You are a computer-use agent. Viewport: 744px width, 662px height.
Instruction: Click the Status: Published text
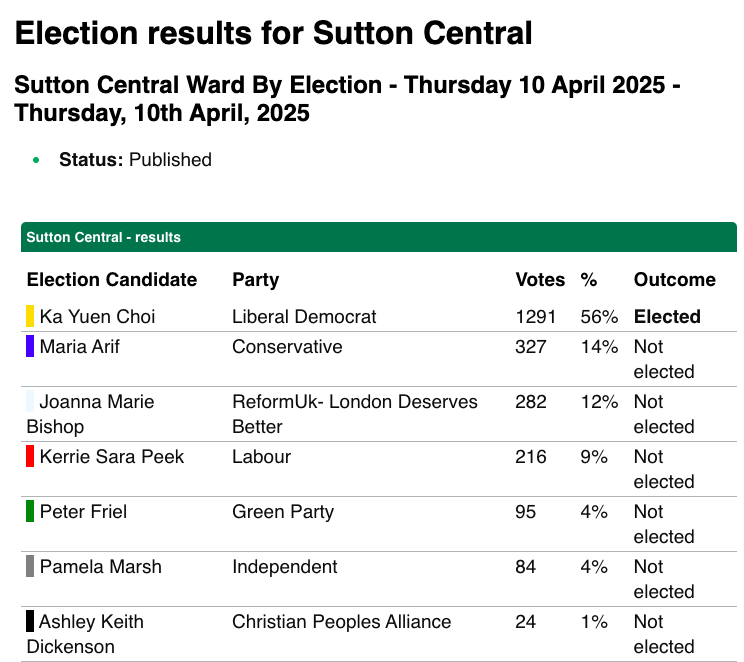click(135, 160)
